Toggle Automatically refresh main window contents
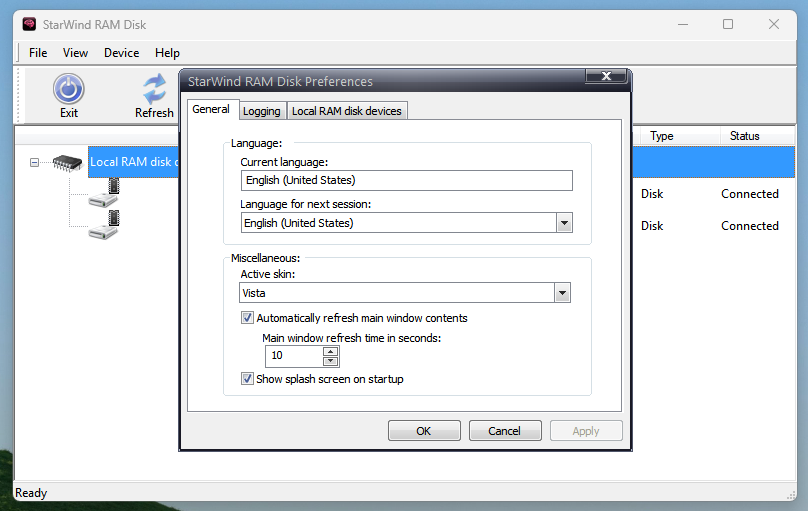The width and height of the screenshot is (808, 511). pos(248,318)
